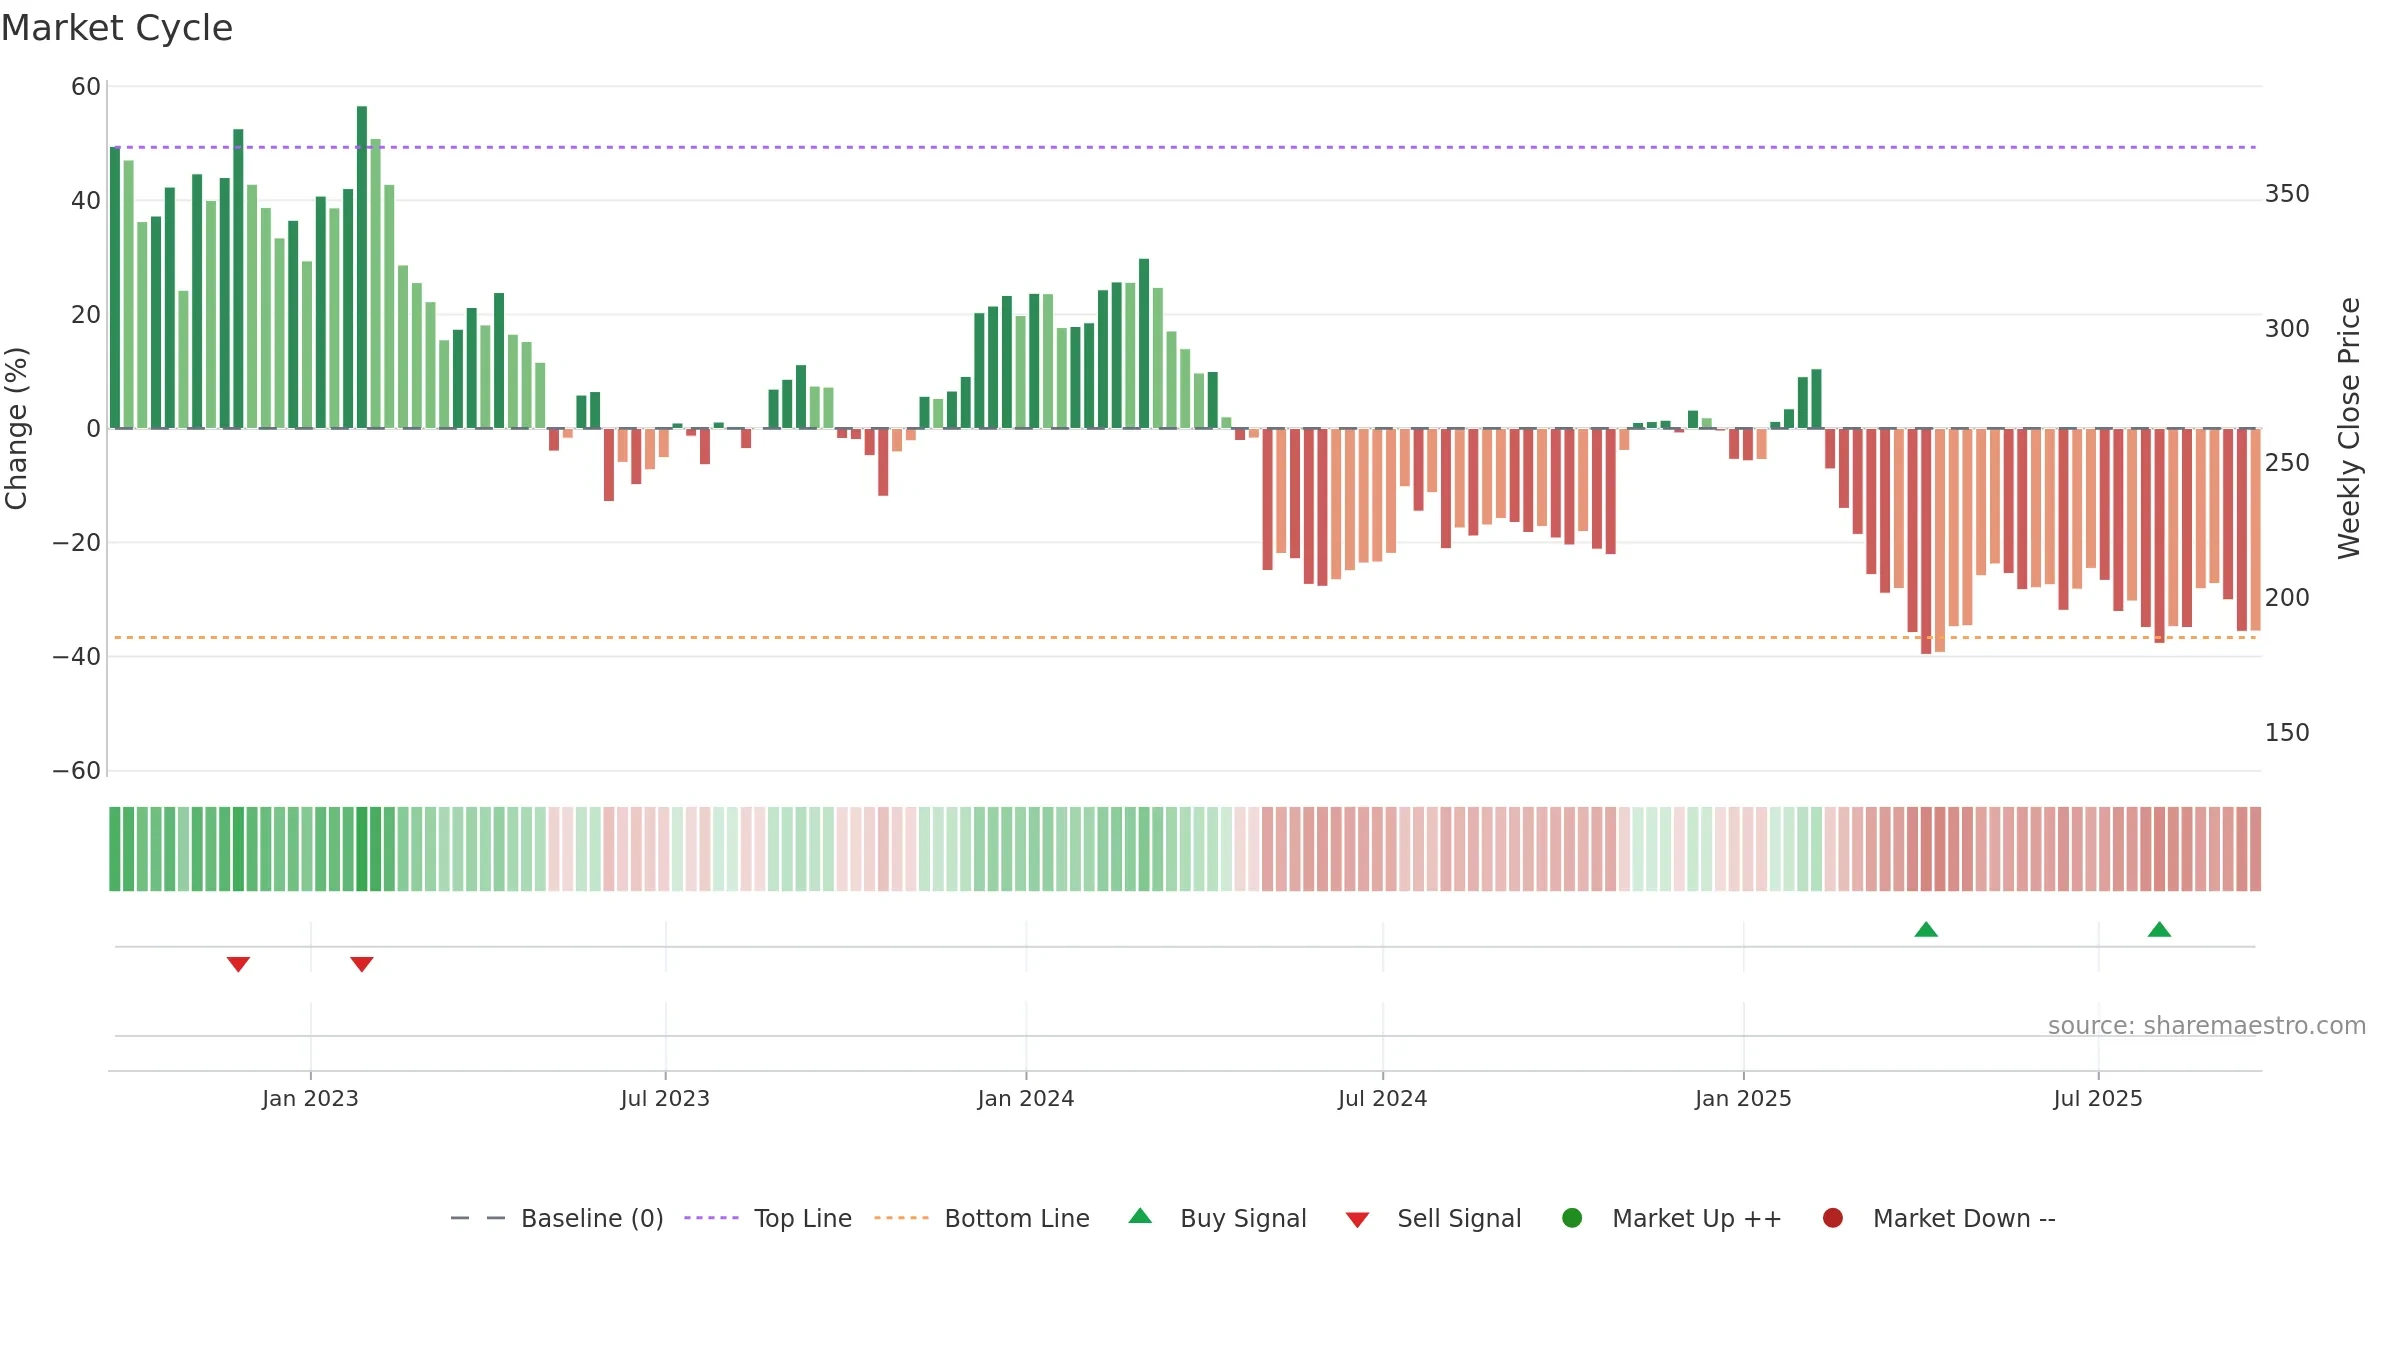The height and width of the screenshot is (1350, 2400).
Task: Click the 150 price axis tick label
Action: [2287, 732]
